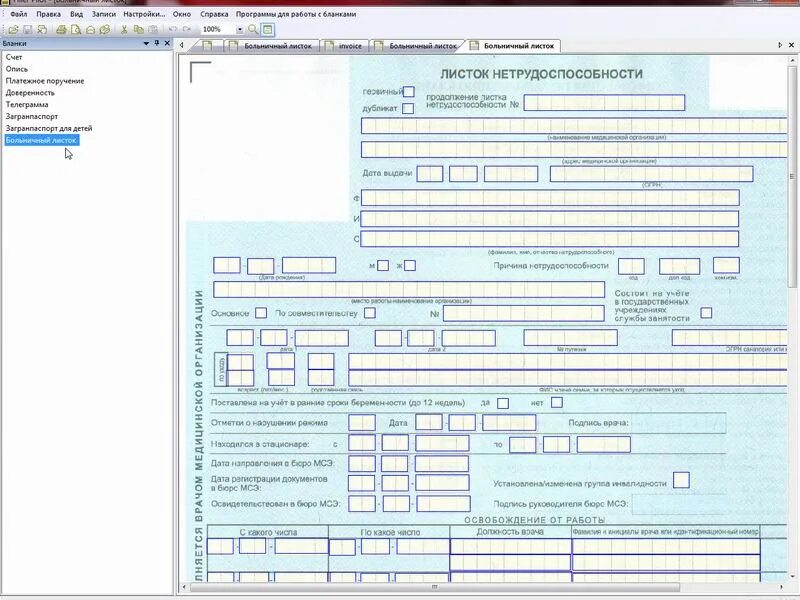The image size is (800, 600).
Task: Click the scroll right arrow at bottom
Action: [782, 587]
